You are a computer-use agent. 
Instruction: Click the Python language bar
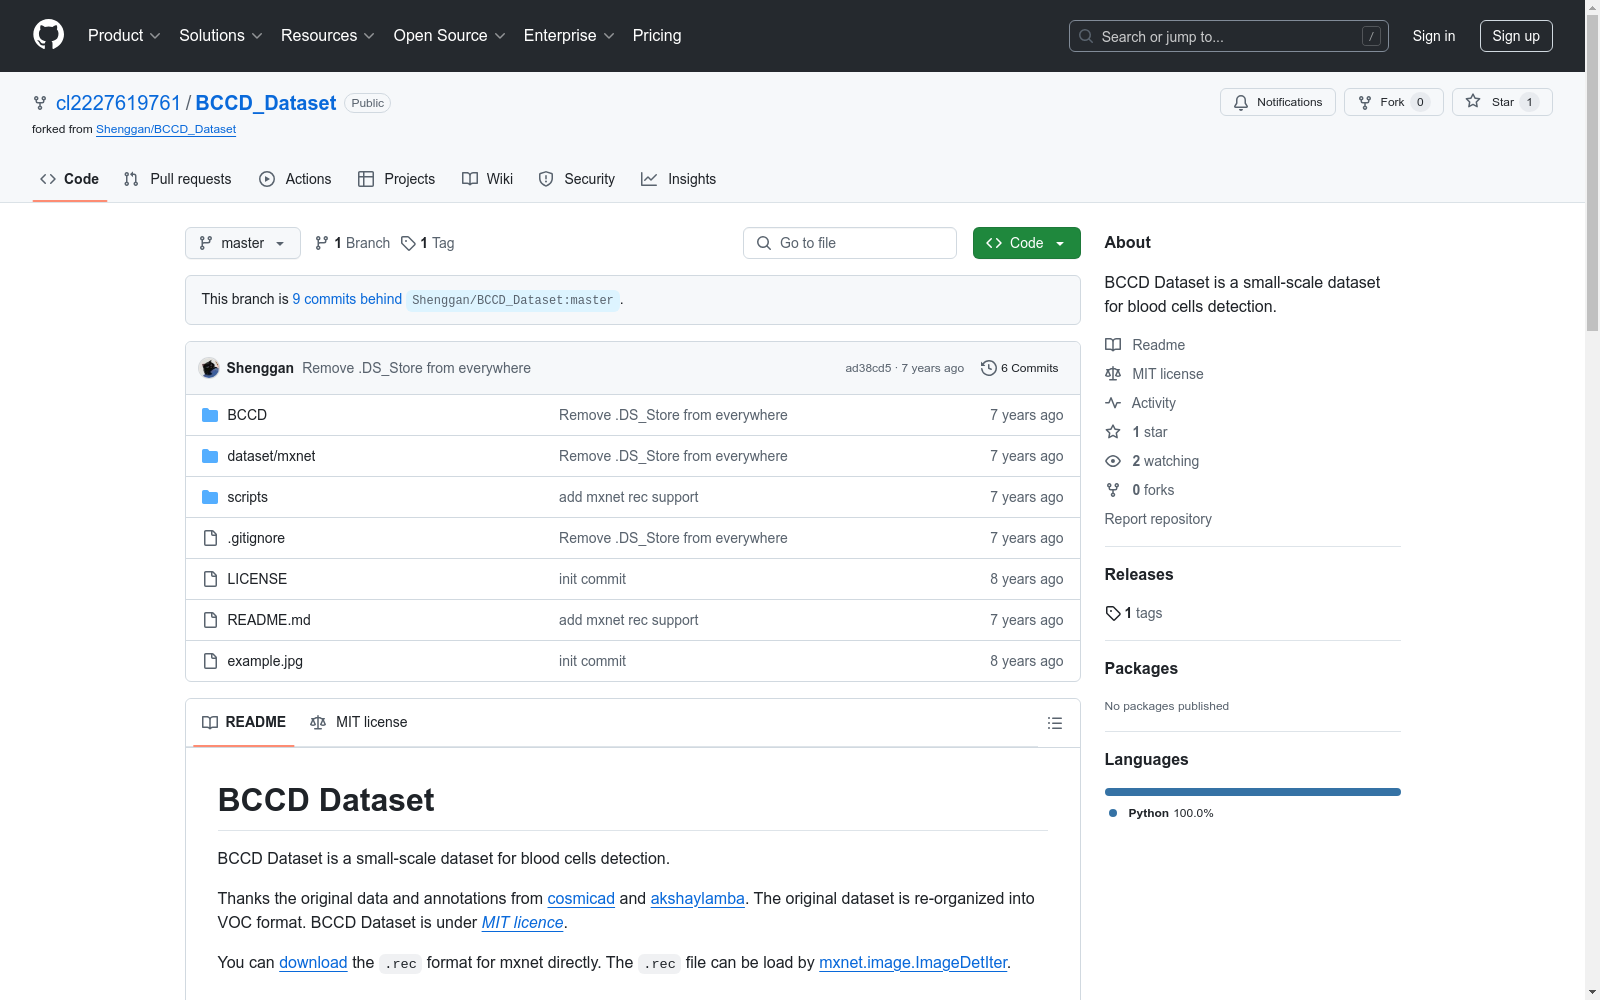click(1253, 792)
